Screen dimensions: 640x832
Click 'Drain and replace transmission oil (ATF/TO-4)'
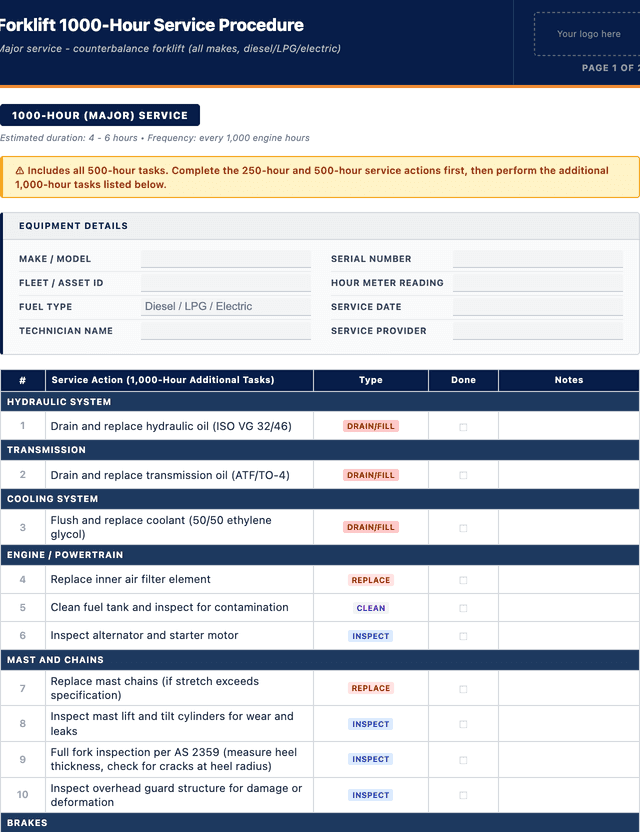[x=170, y=475]
